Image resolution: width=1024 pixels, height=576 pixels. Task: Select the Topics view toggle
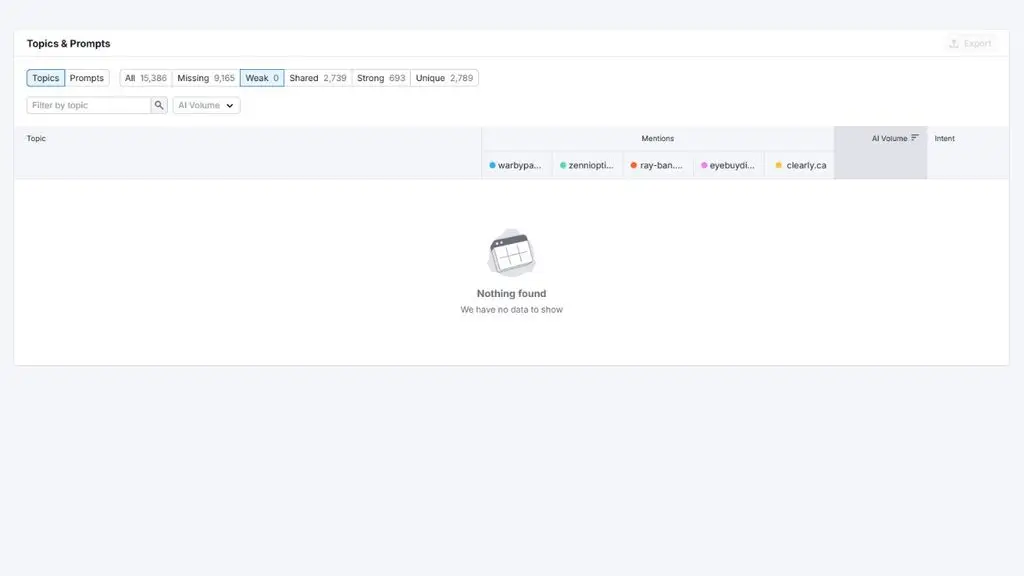pyautogui.click(x=46, y=78)
